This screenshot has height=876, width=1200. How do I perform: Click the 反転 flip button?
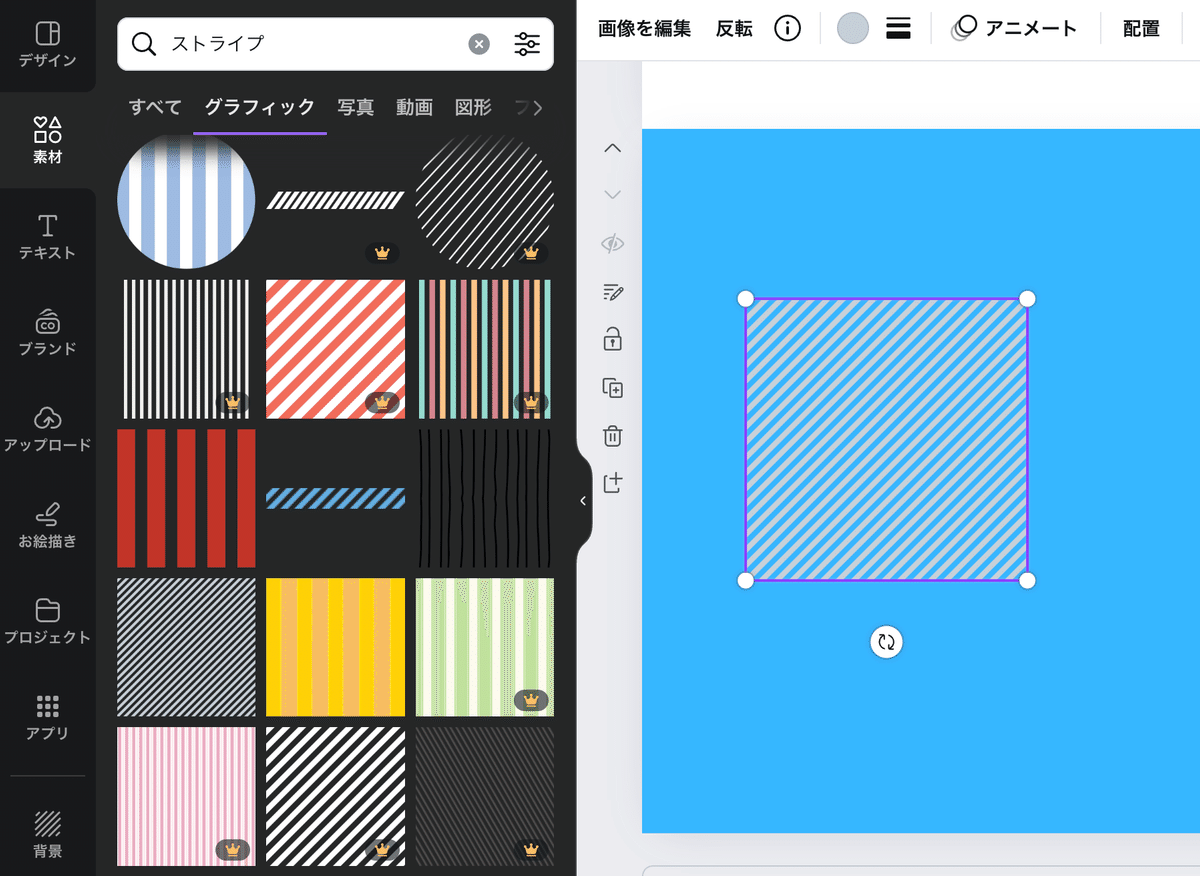734,29
